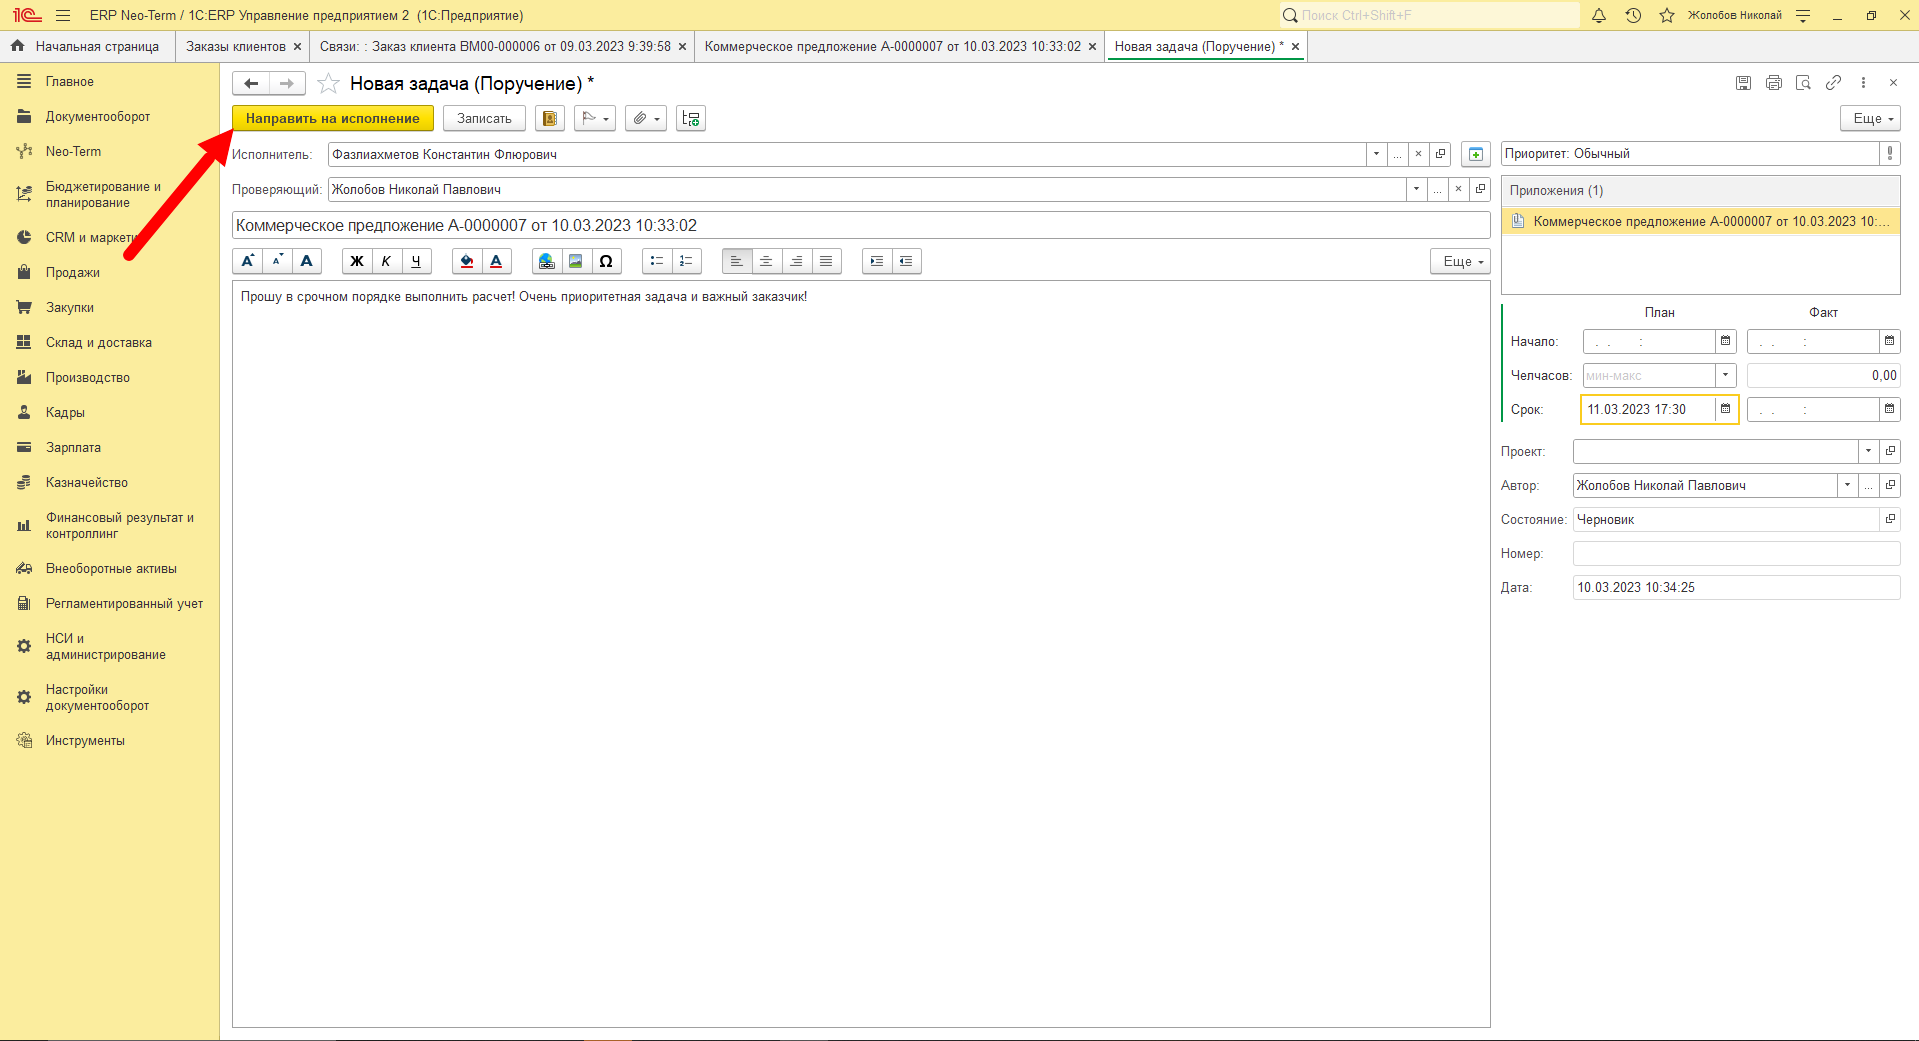Open Документооборот section in sidebar
This screenshot has height=1041, width=1919.
coord(98,116)
